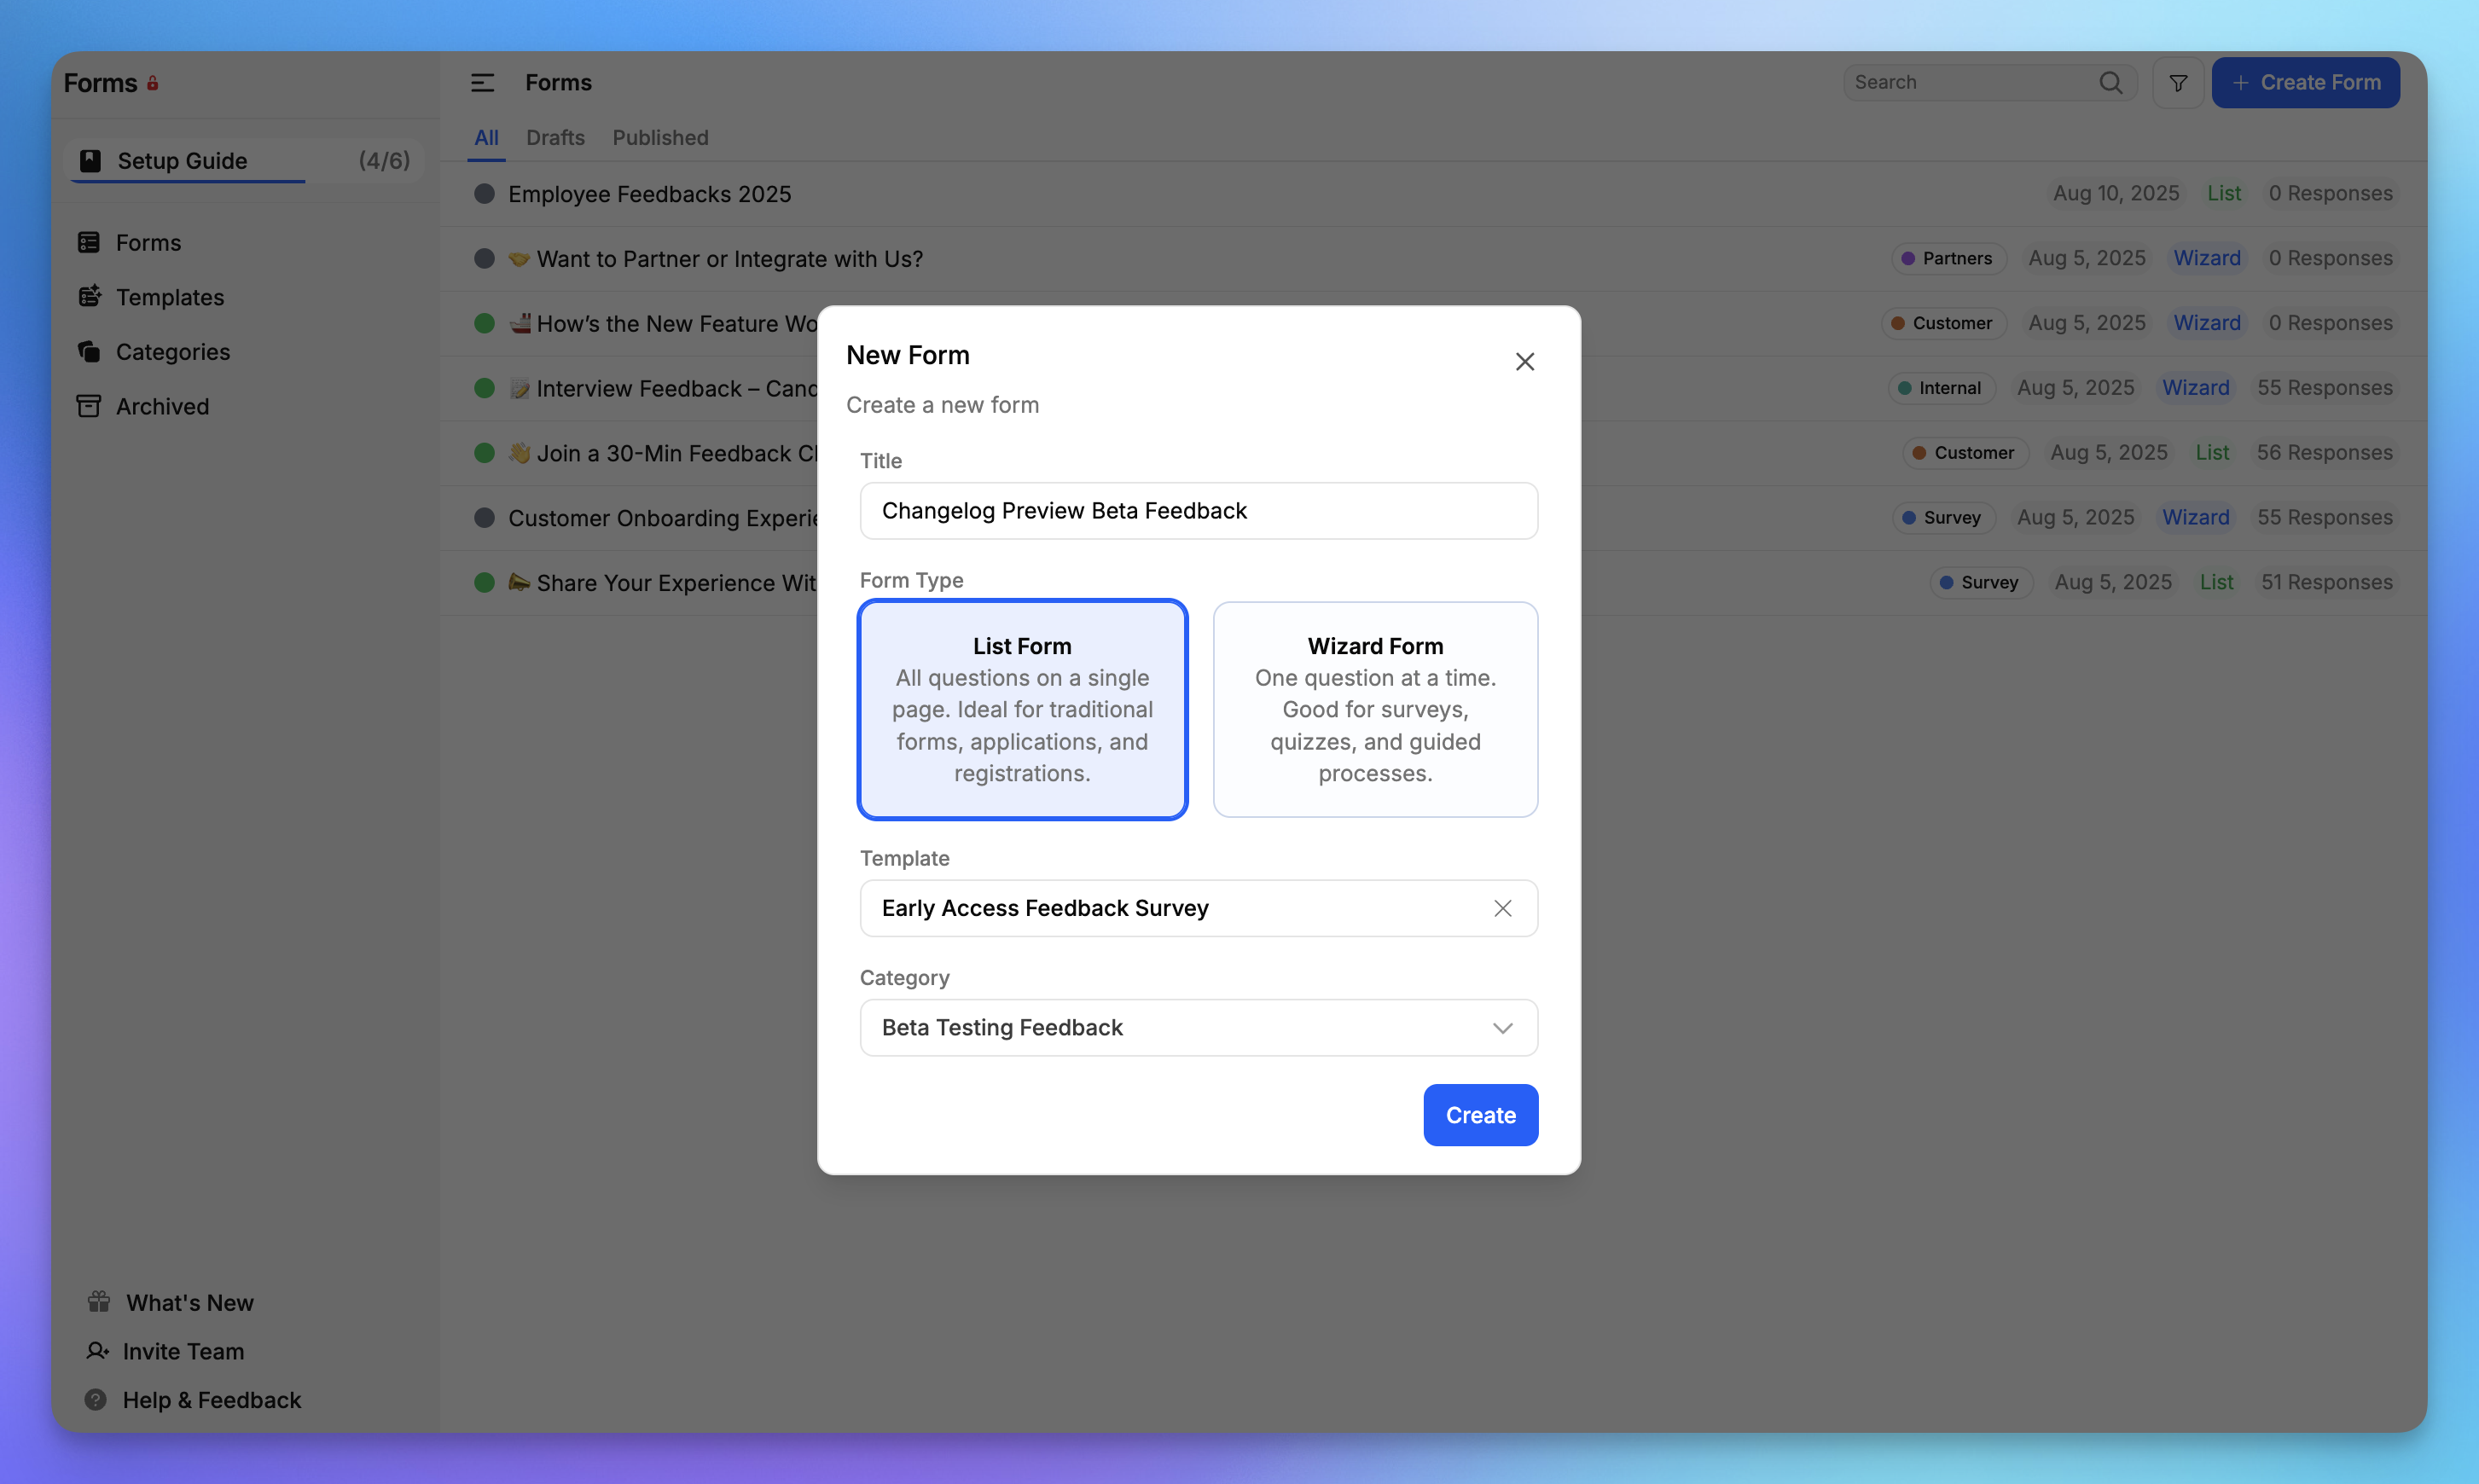Image resolution: width=2479 pixels, height=1484 pixels.
Task: Switch to the Published tab
Action: tap(660, 138)
